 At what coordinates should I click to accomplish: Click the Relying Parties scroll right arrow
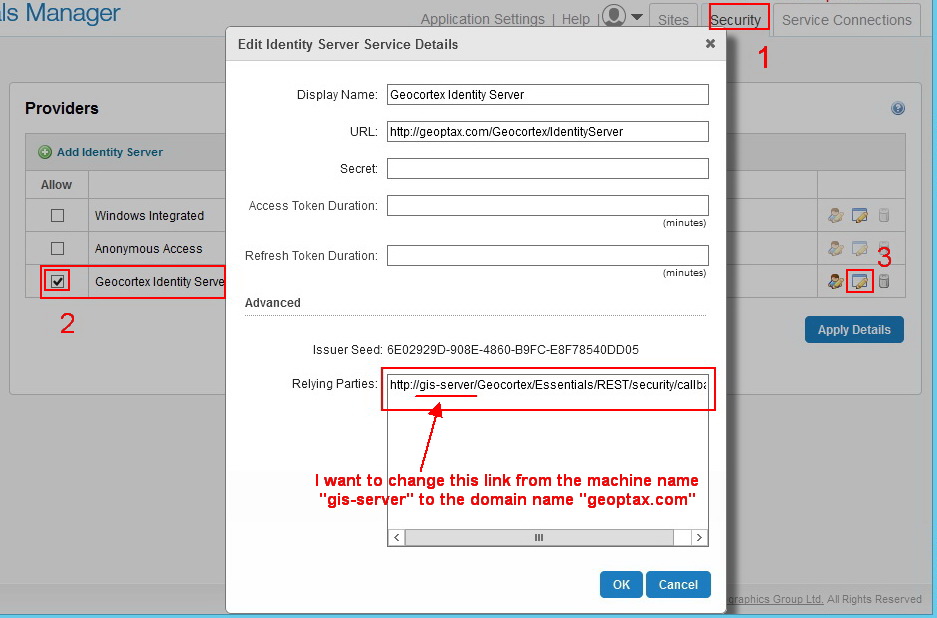tap(699, 537)
